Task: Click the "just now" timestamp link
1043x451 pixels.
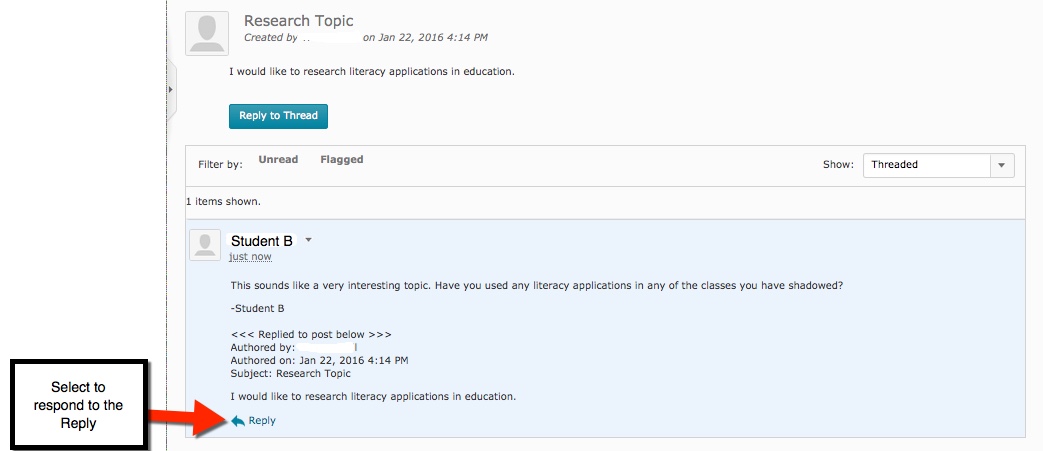Action: pos(250,257)
